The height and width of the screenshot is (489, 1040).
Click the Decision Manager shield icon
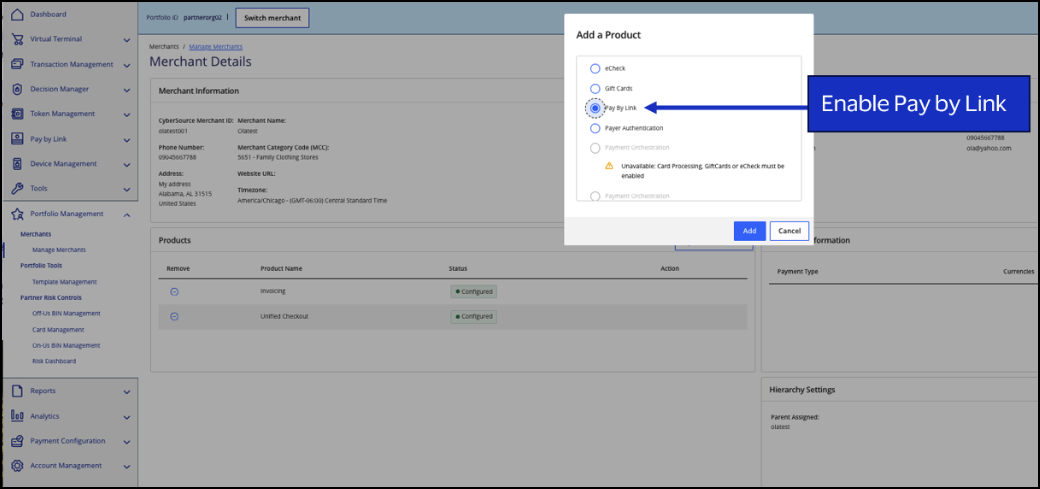pyautogui.click(x=17, y=89)
